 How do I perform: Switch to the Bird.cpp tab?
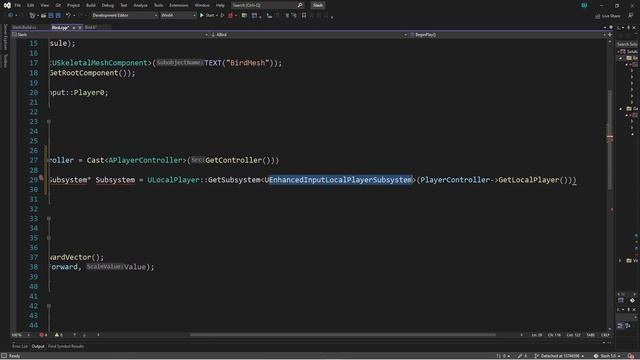(60, 27)
